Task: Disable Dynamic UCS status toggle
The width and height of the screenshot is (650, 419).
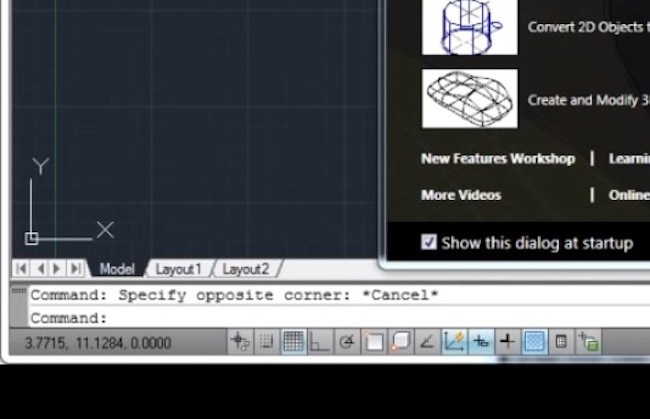Action: pos(454,342)
